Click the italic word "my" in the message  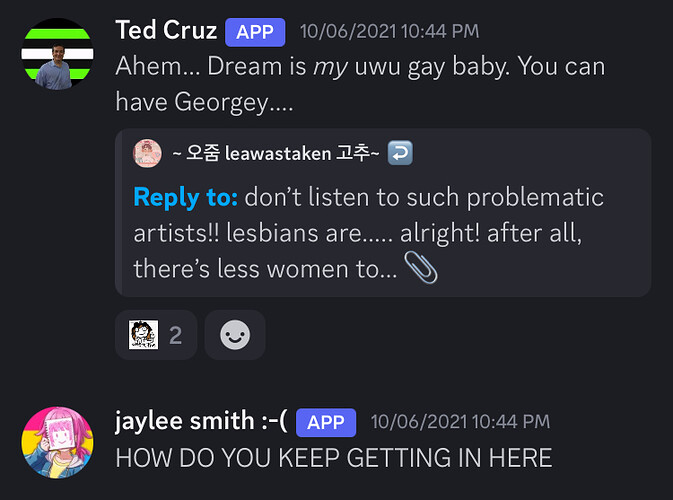330,68
